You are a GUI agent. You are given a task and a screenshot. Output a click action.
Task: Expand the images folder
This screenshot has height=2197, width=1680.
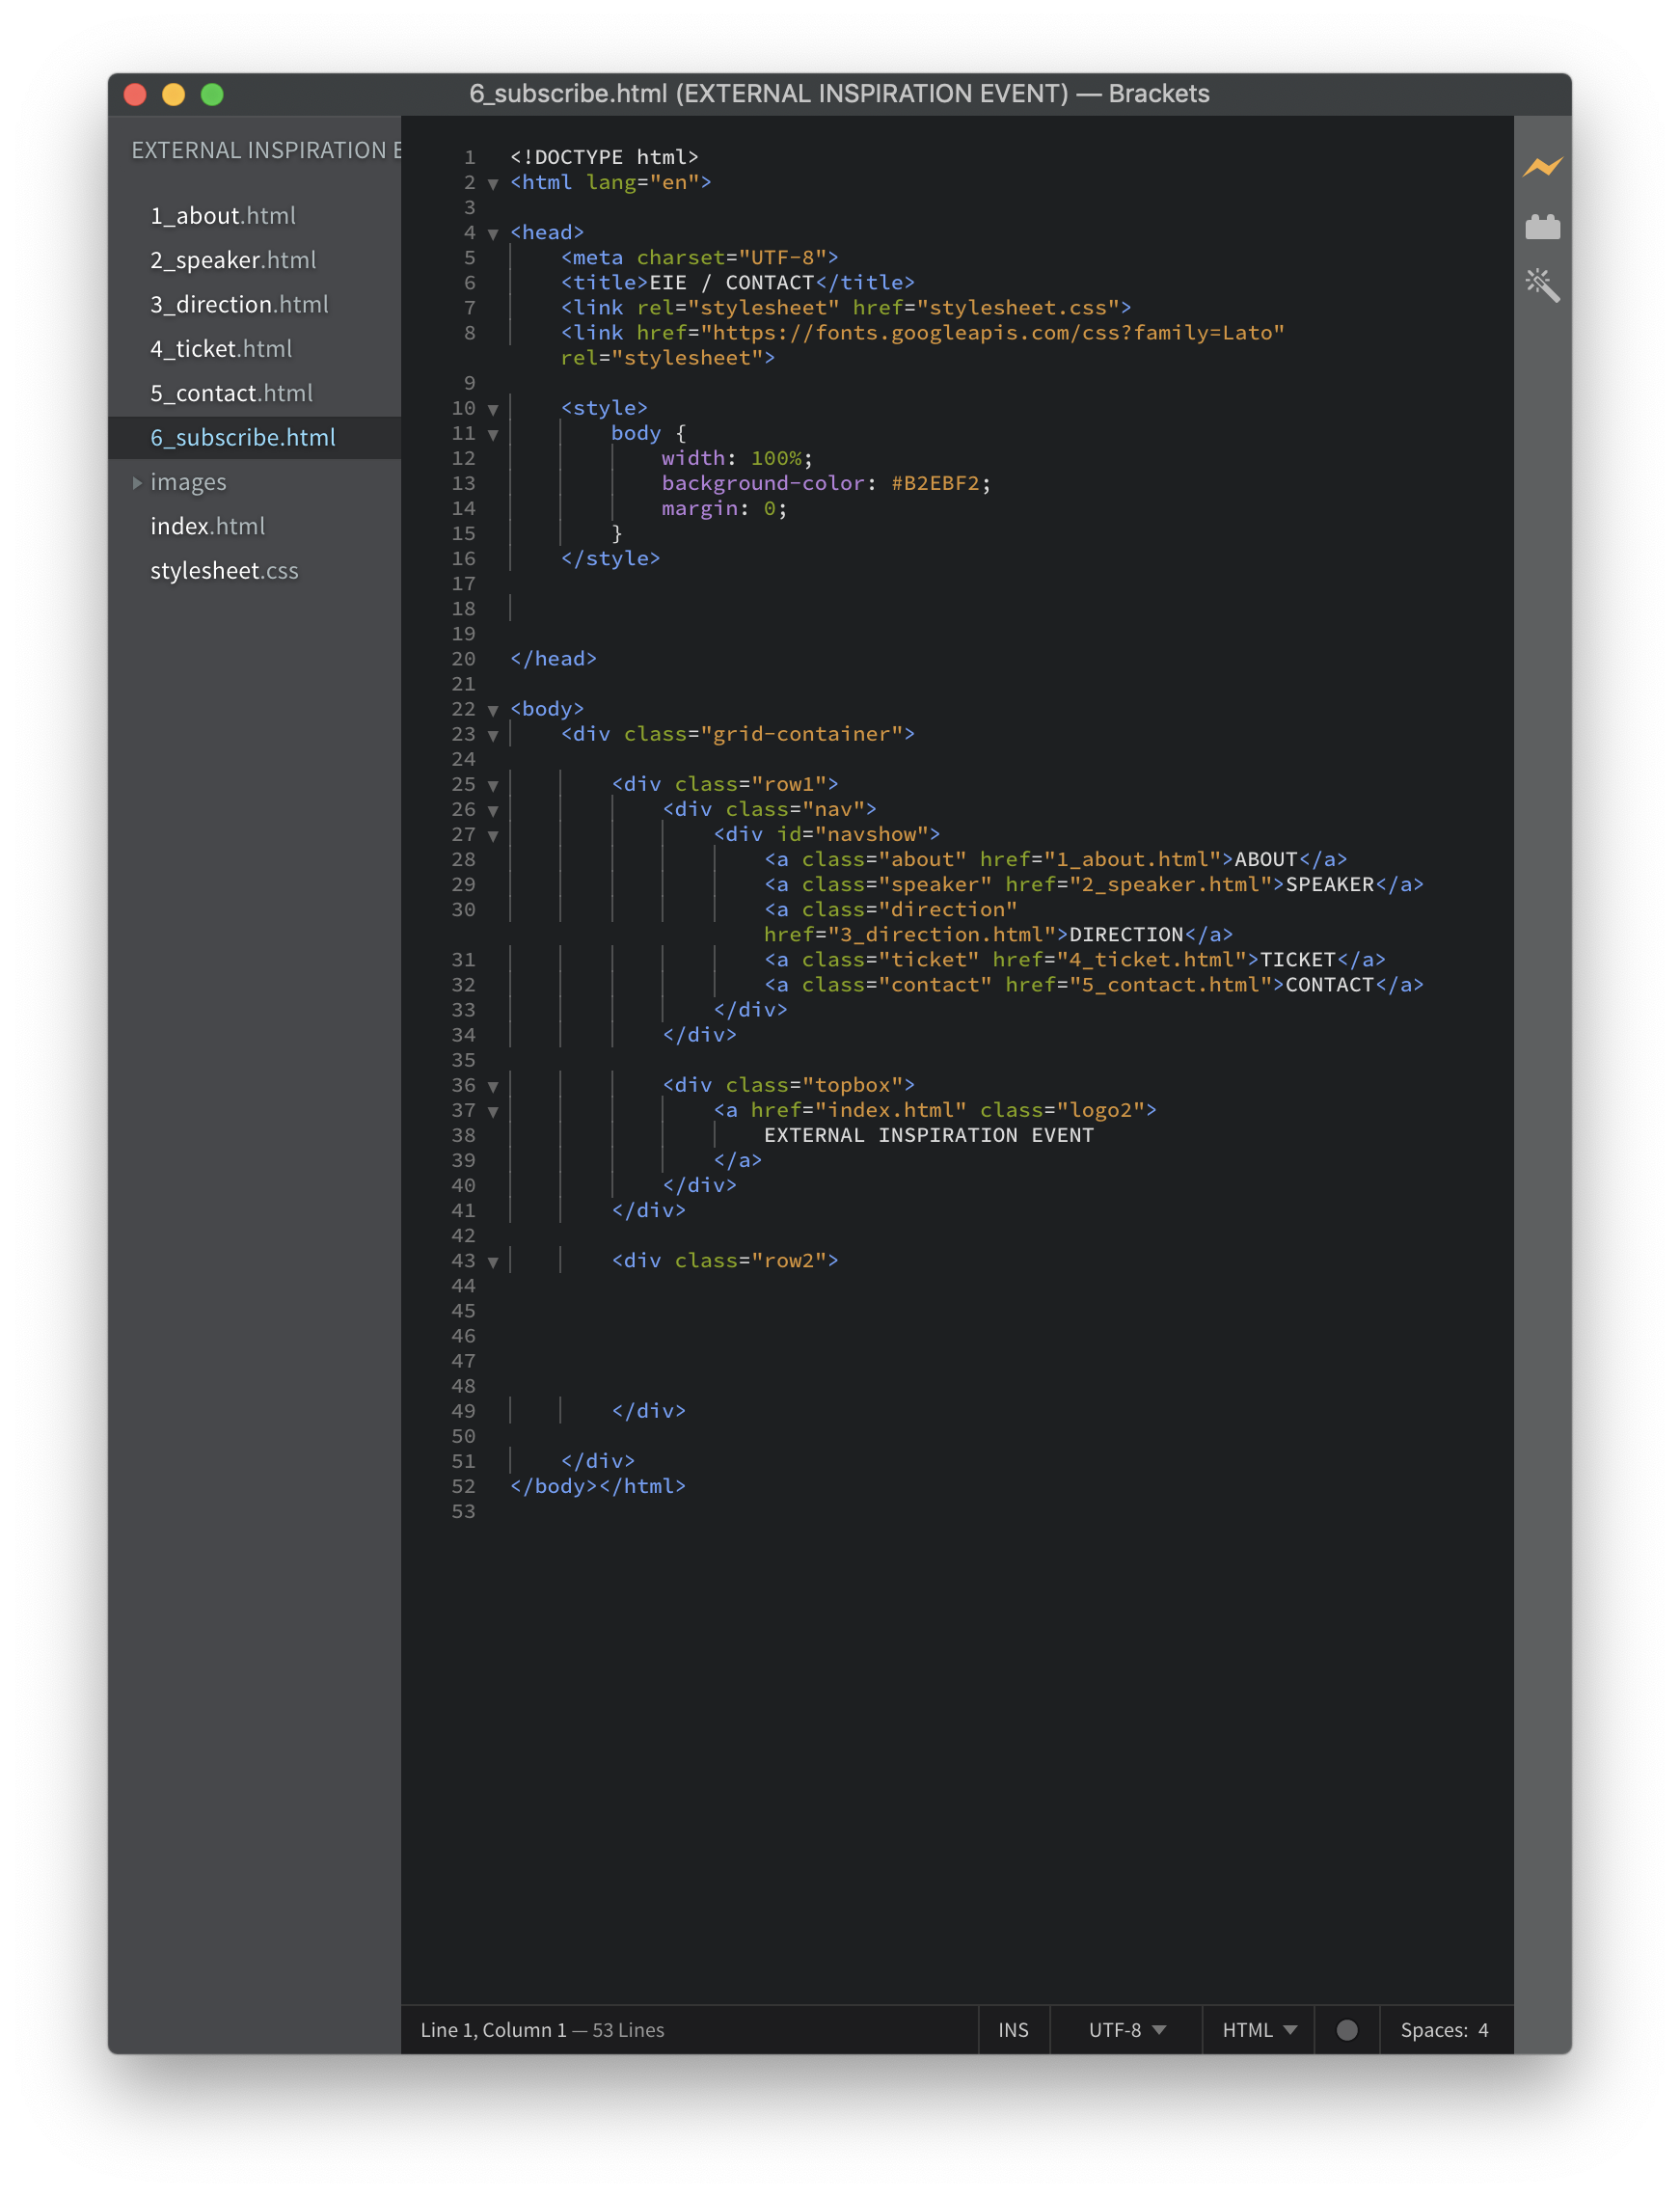coord(188,482)
